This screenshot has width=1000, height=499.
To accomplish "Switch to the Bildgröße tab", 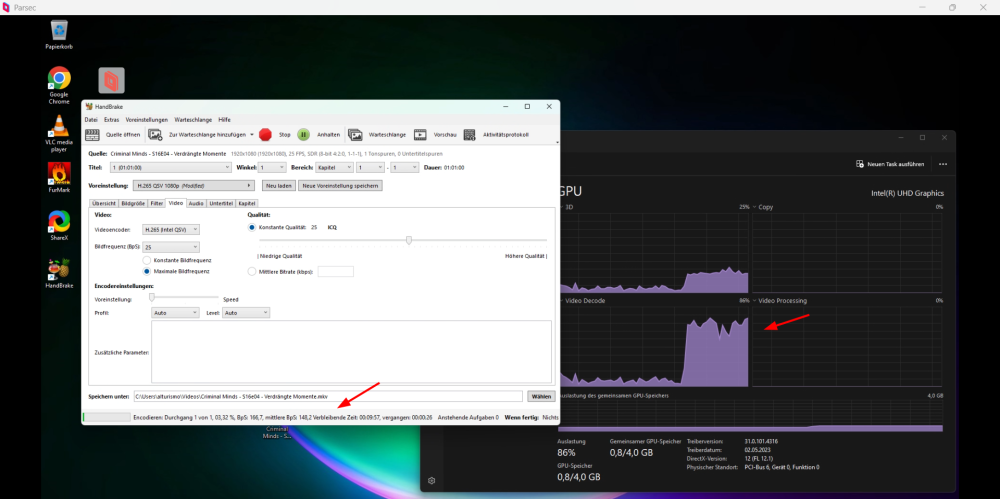I will tap(133, 204).
